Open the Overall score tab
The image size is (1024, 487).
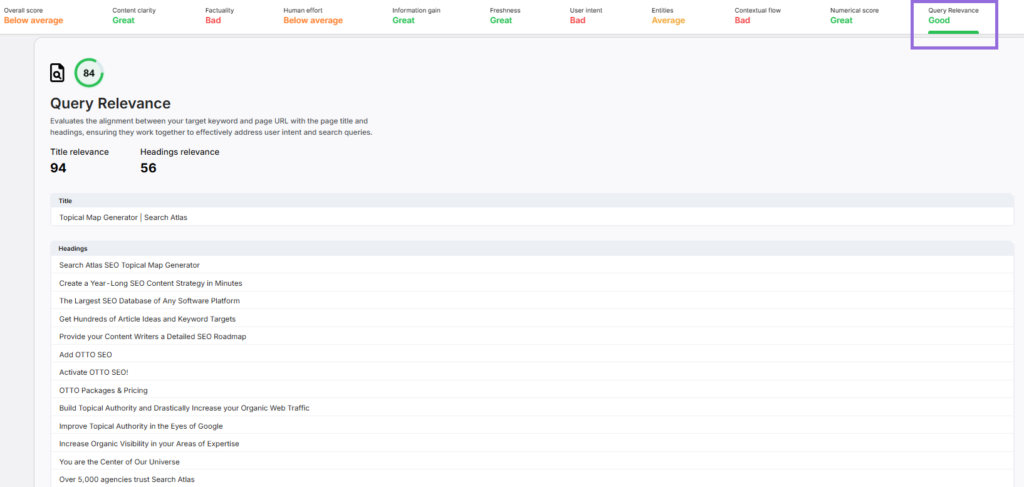click(x=33, y=16)
